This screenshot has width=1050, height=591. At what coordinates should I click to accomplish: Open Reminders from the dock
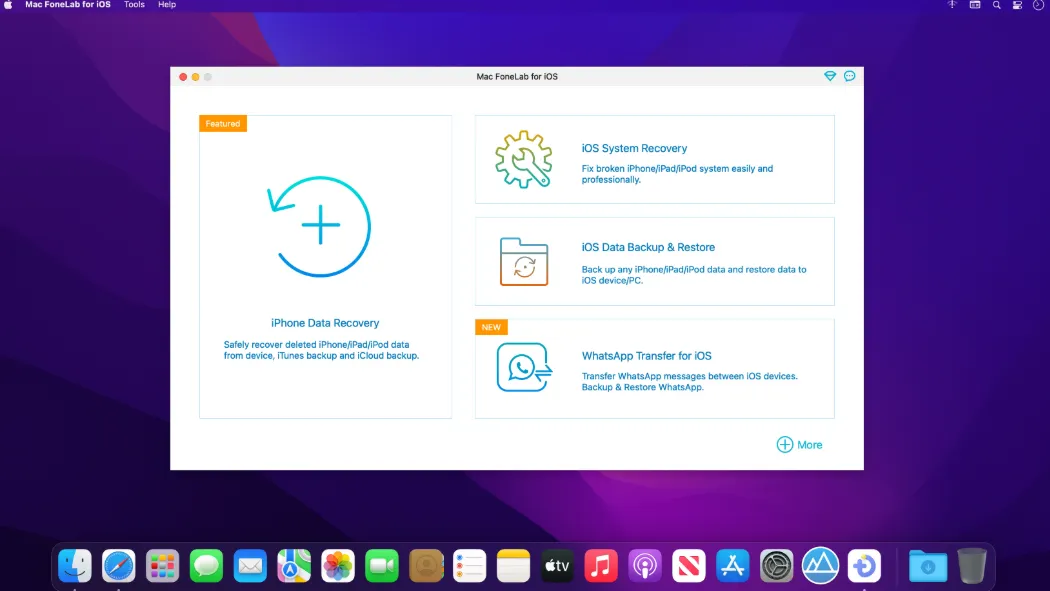469,566
